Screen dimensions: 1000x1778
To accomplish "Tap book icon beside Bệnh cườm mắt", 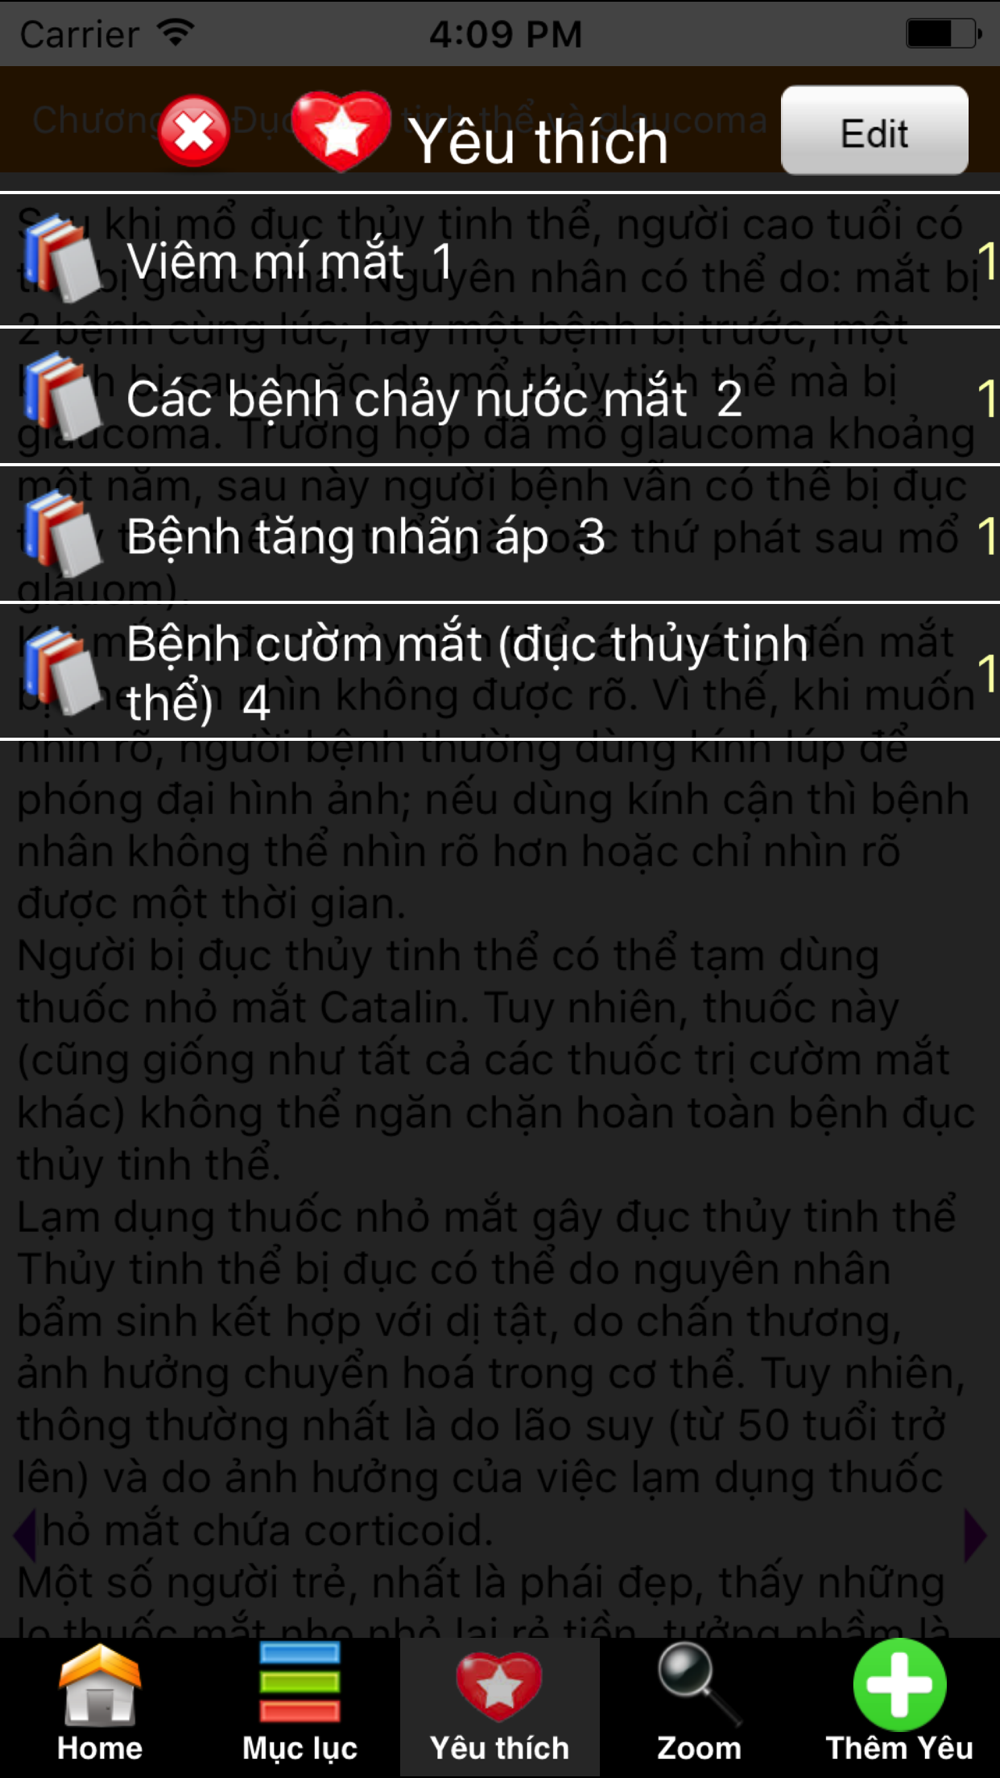I will pyautogui.click(x=62, y=672).
